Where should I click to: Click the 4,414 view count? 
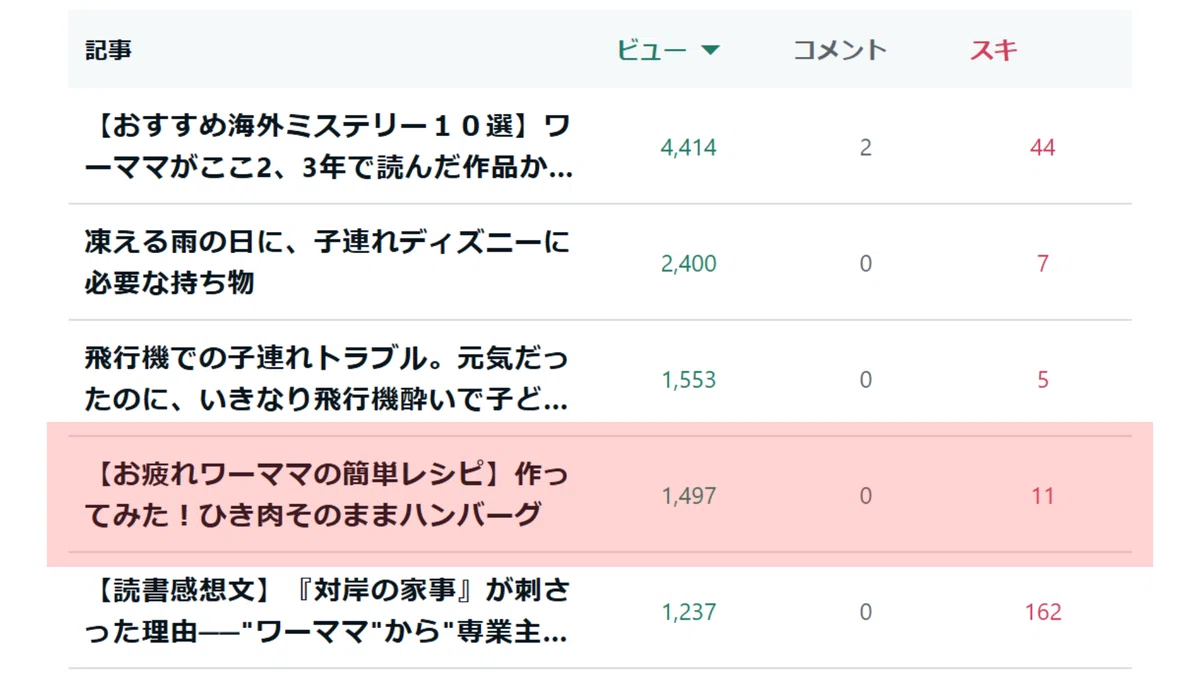689,148
